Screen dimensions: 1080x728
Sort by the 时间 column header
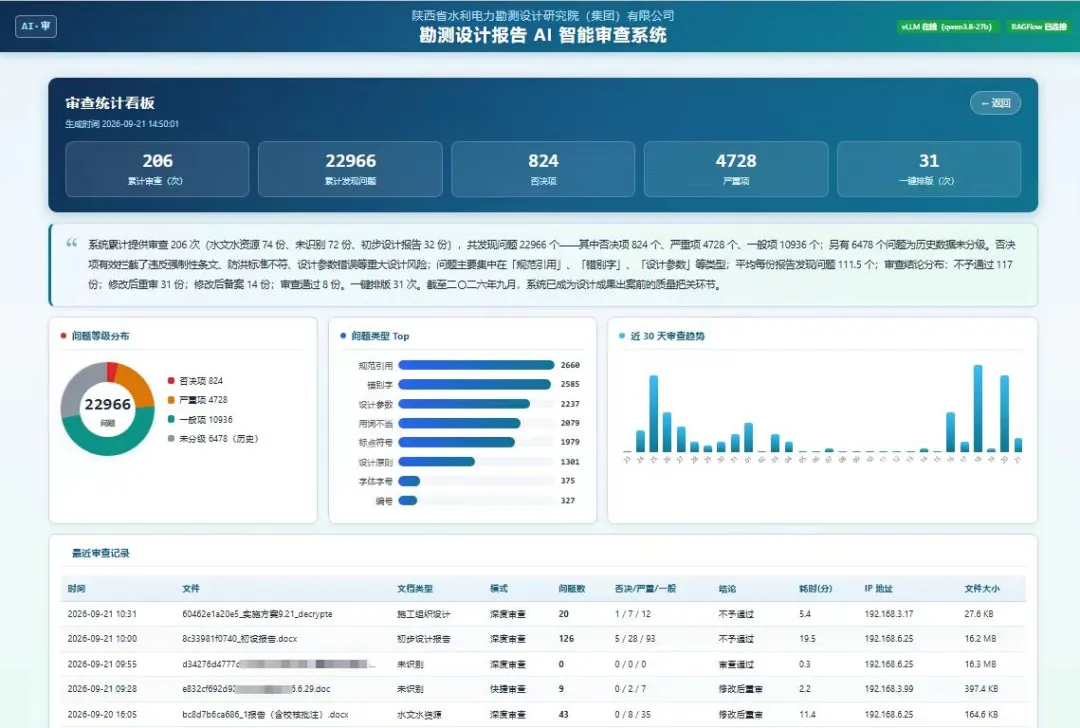[x=76, y=588]
